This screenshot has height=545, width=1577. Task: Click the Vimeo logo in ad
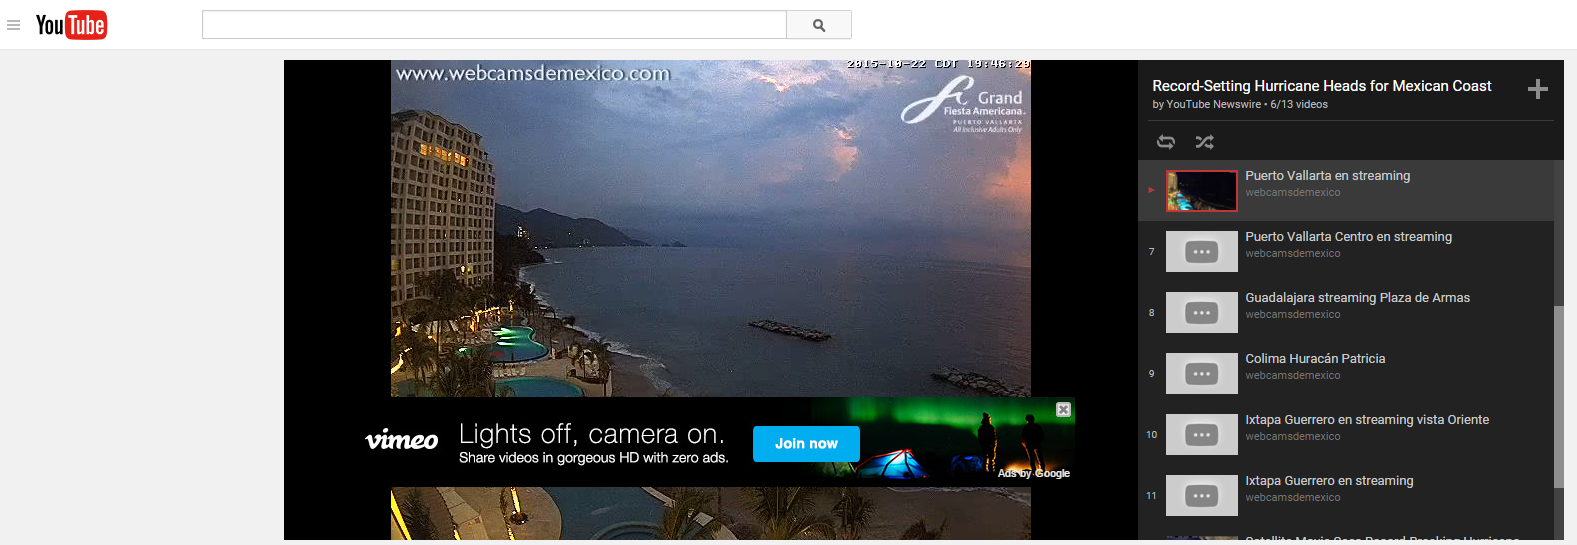(x=401, y=441)
